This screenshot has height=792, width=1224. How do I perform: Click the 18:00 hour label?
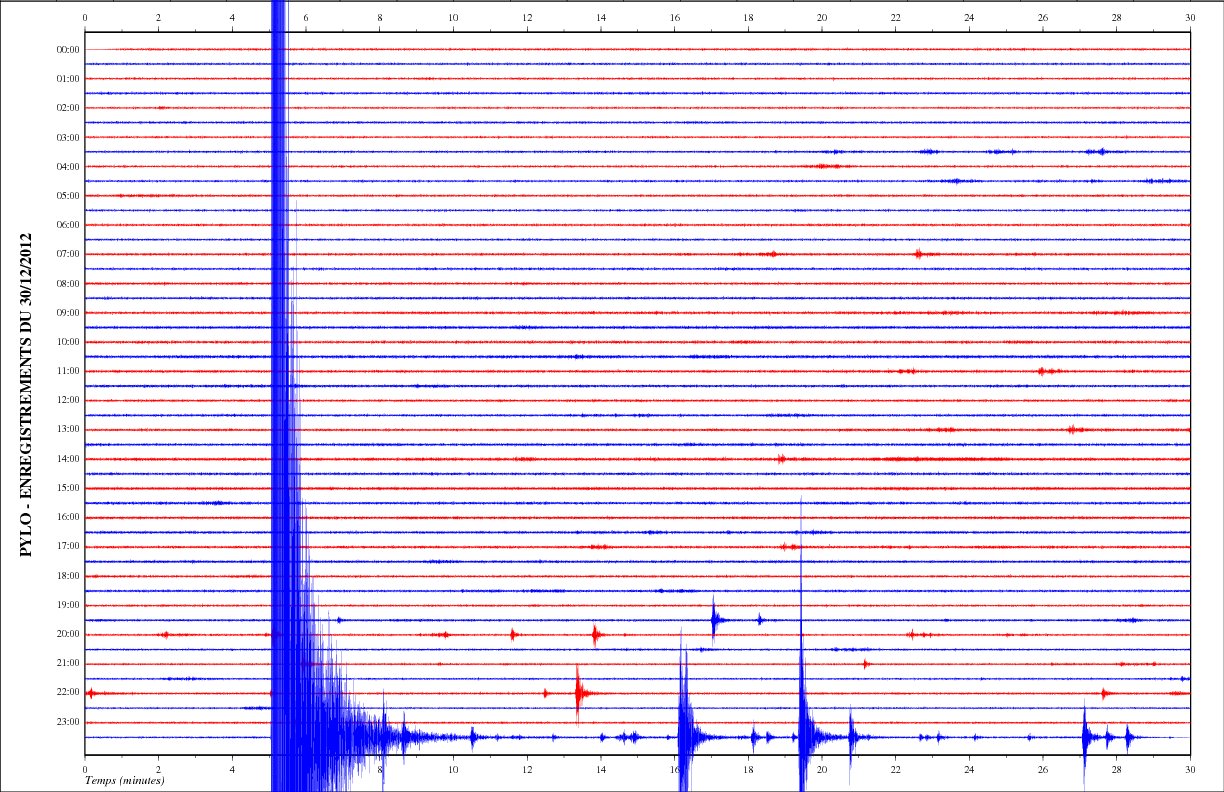pyautogui.click(x=68, y=576)
